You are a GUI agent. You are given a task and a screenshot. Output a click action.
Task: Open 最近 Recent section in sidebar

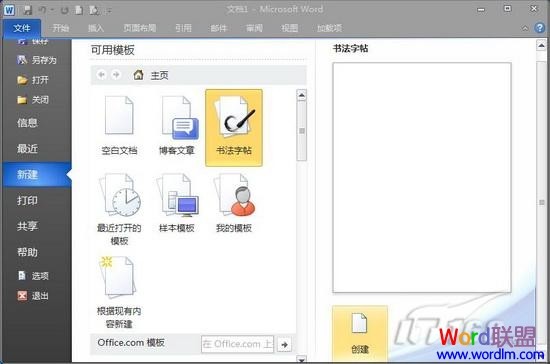coord(27,149)
